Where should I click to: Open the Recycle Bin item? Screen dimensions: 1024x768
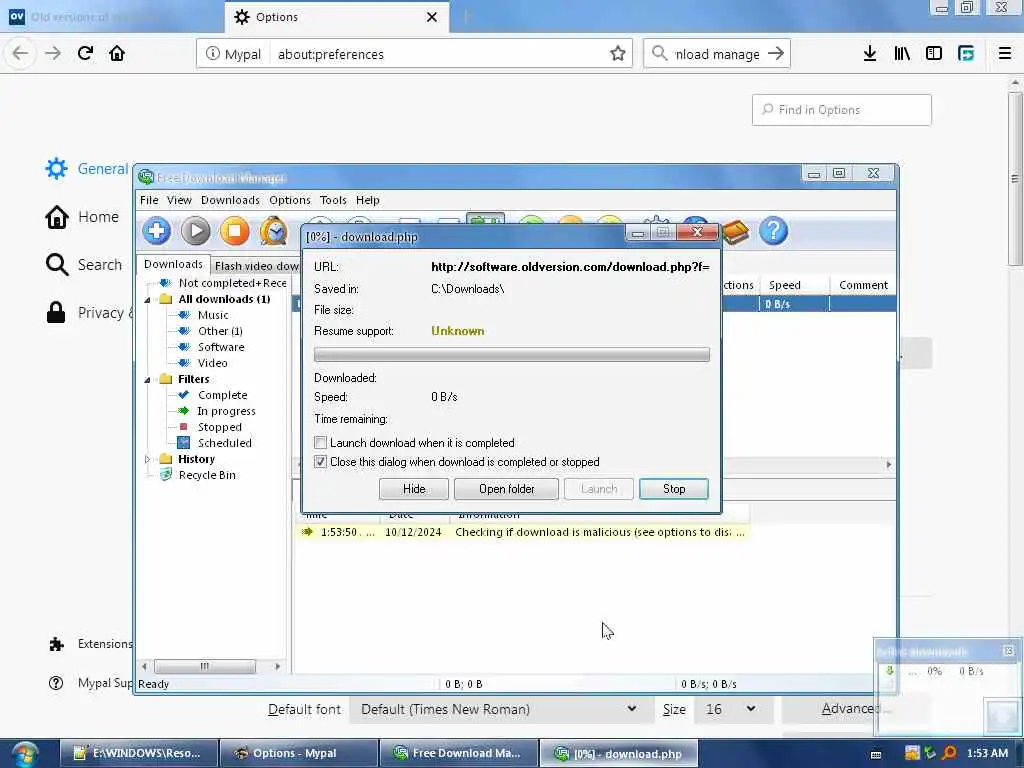206,475
